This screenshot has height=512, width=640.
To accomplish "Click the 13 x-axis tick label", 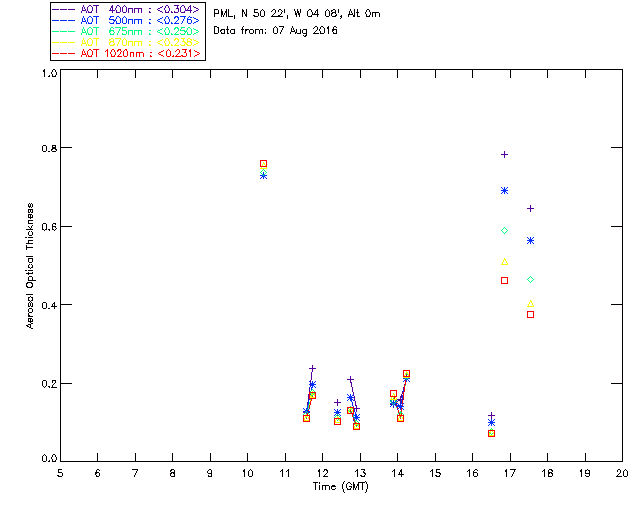I will pos(360,473).
